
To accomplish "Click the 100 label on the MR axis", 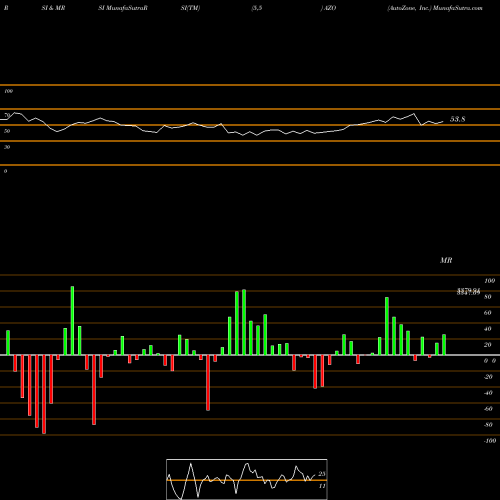I will (489, 281).
